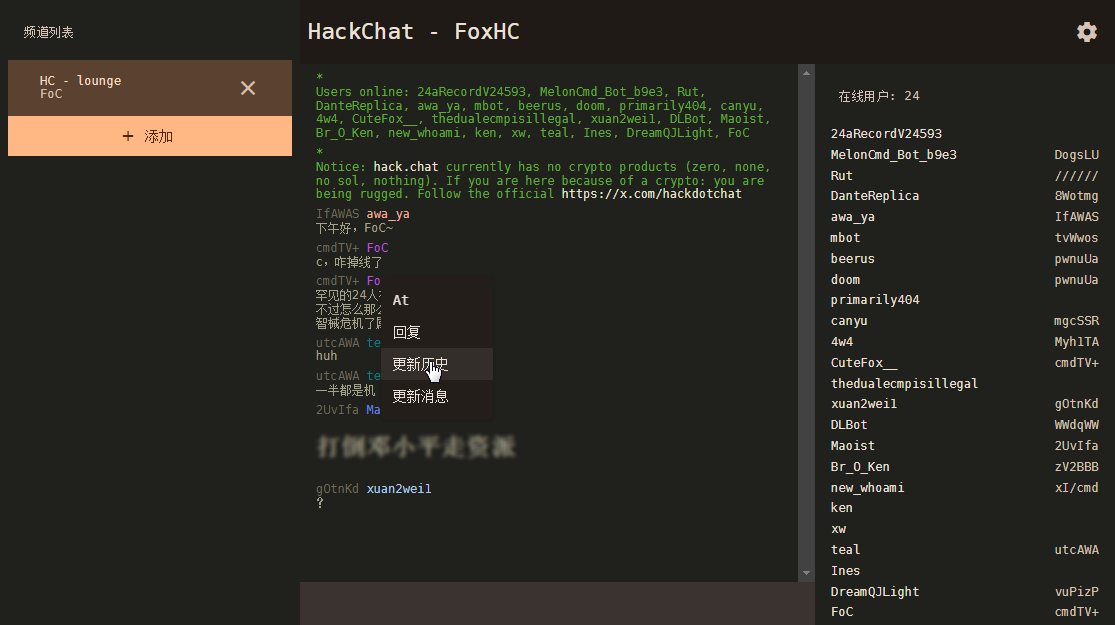
Task: Select awa_ya in online user list
Action: tap(853, 217)
